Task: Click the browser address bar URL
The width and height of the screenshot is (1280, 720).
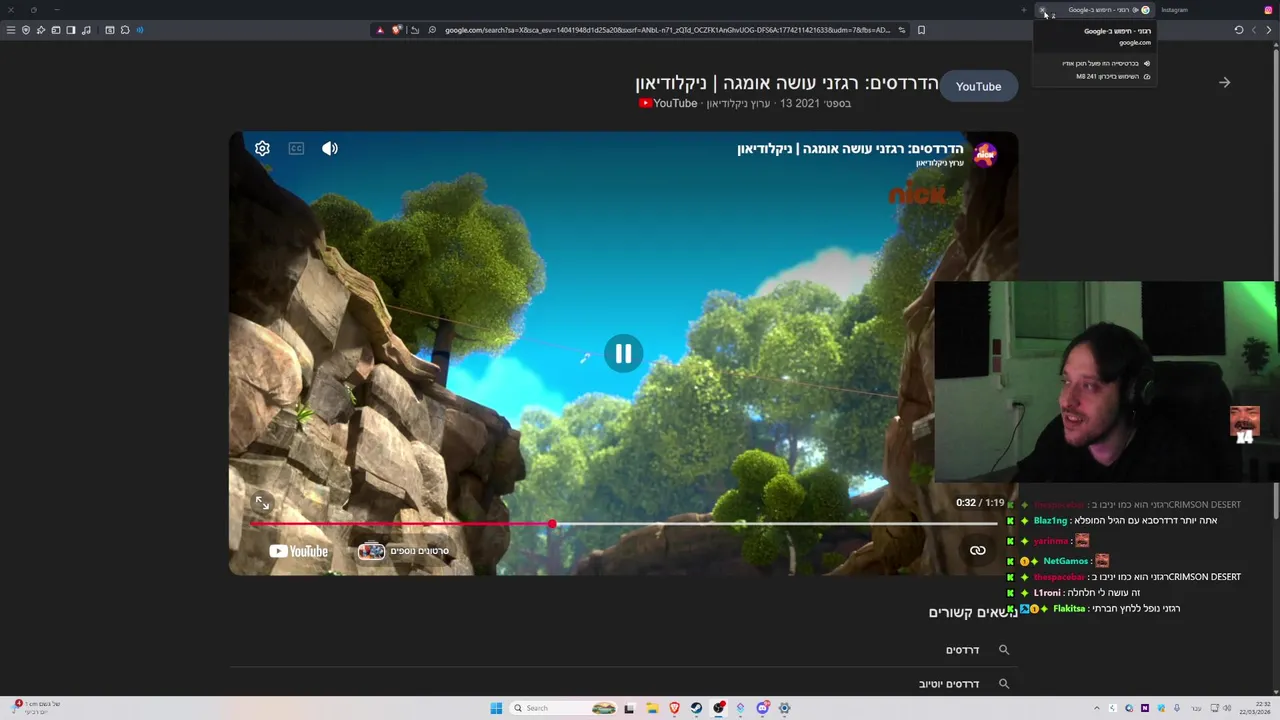Action: pyautogui.click(x=667, y=30)
